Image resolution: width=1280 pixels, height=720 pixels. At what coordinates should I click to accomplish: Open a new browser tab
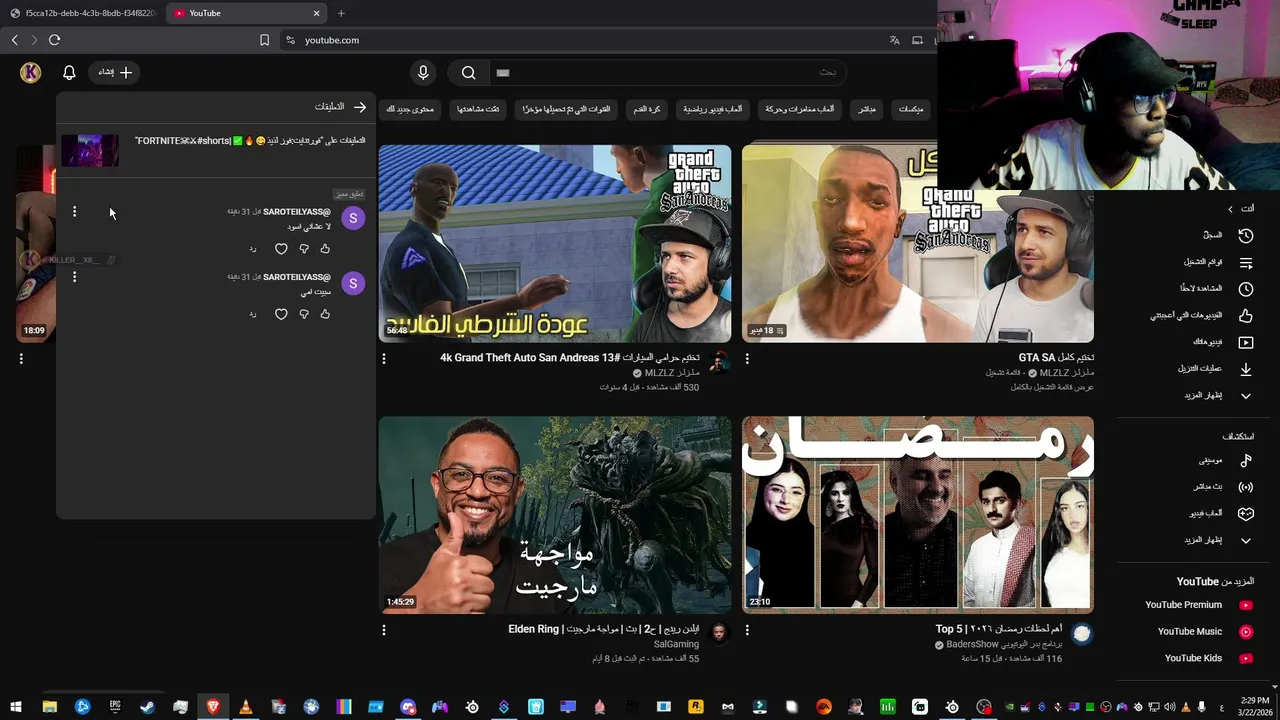tap(341, 13)
